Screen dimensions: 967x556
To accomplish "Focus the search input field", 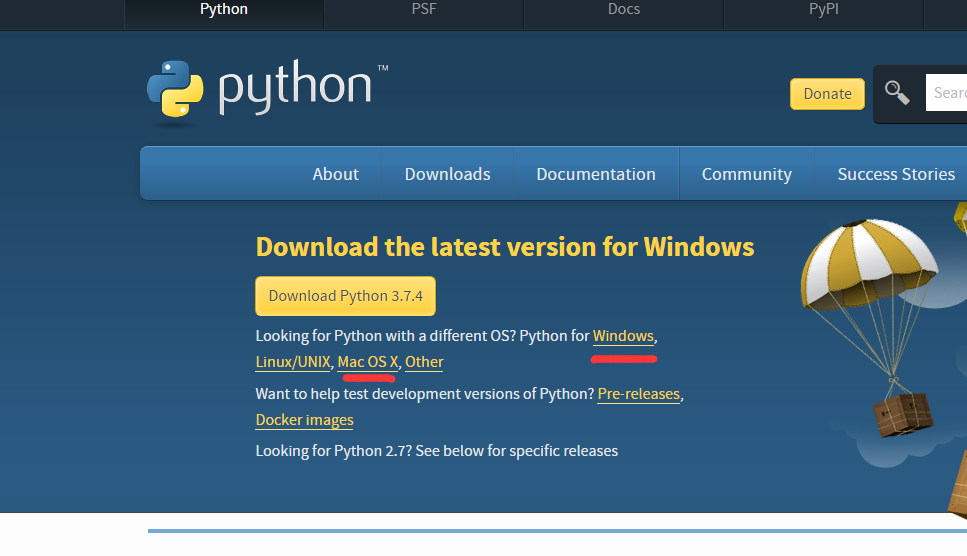I will 946,93.
